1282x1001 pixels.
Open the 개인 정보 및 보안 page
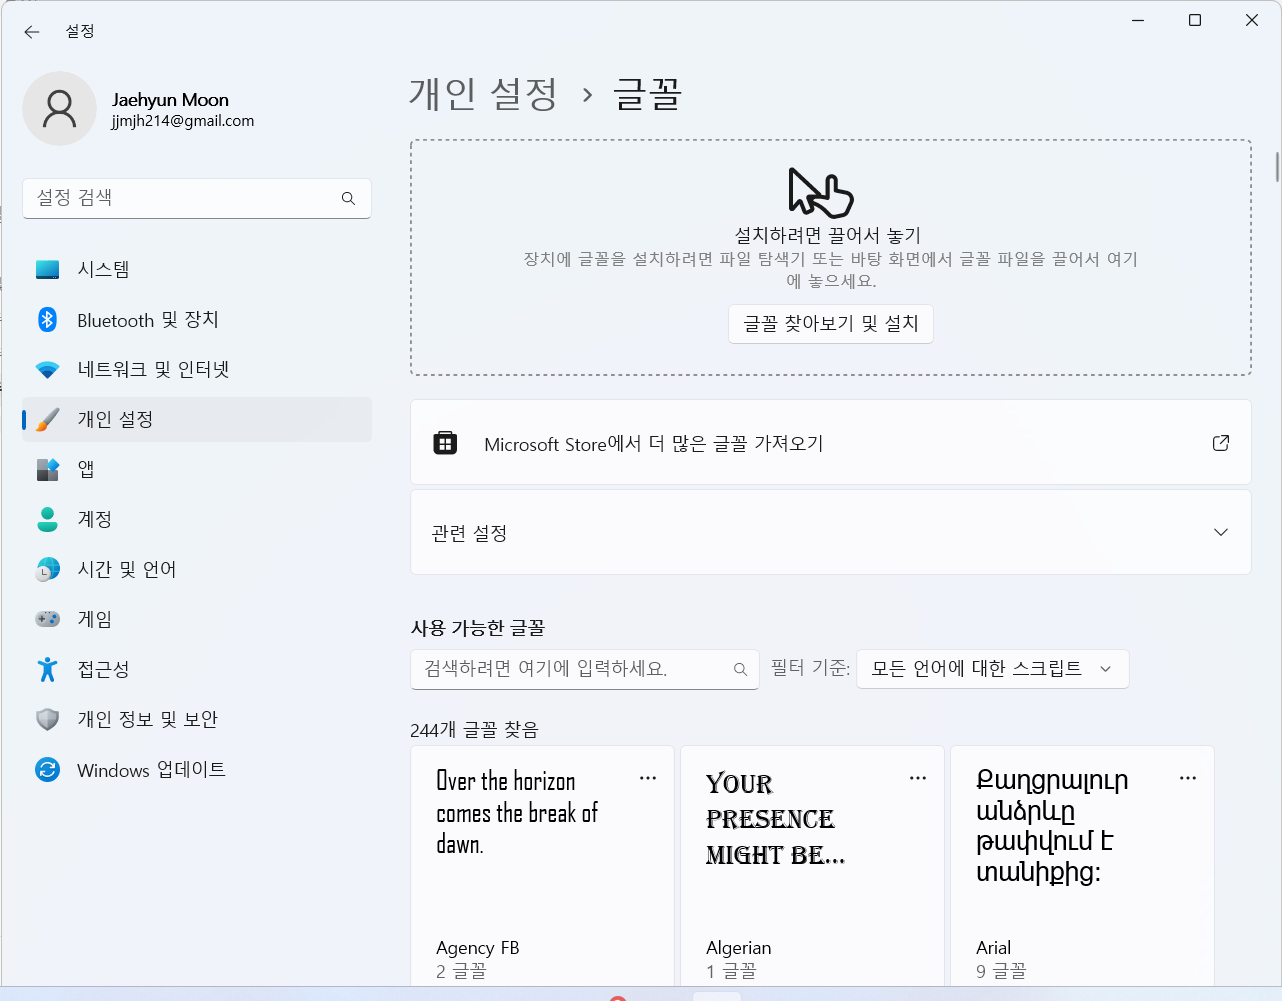147,720
